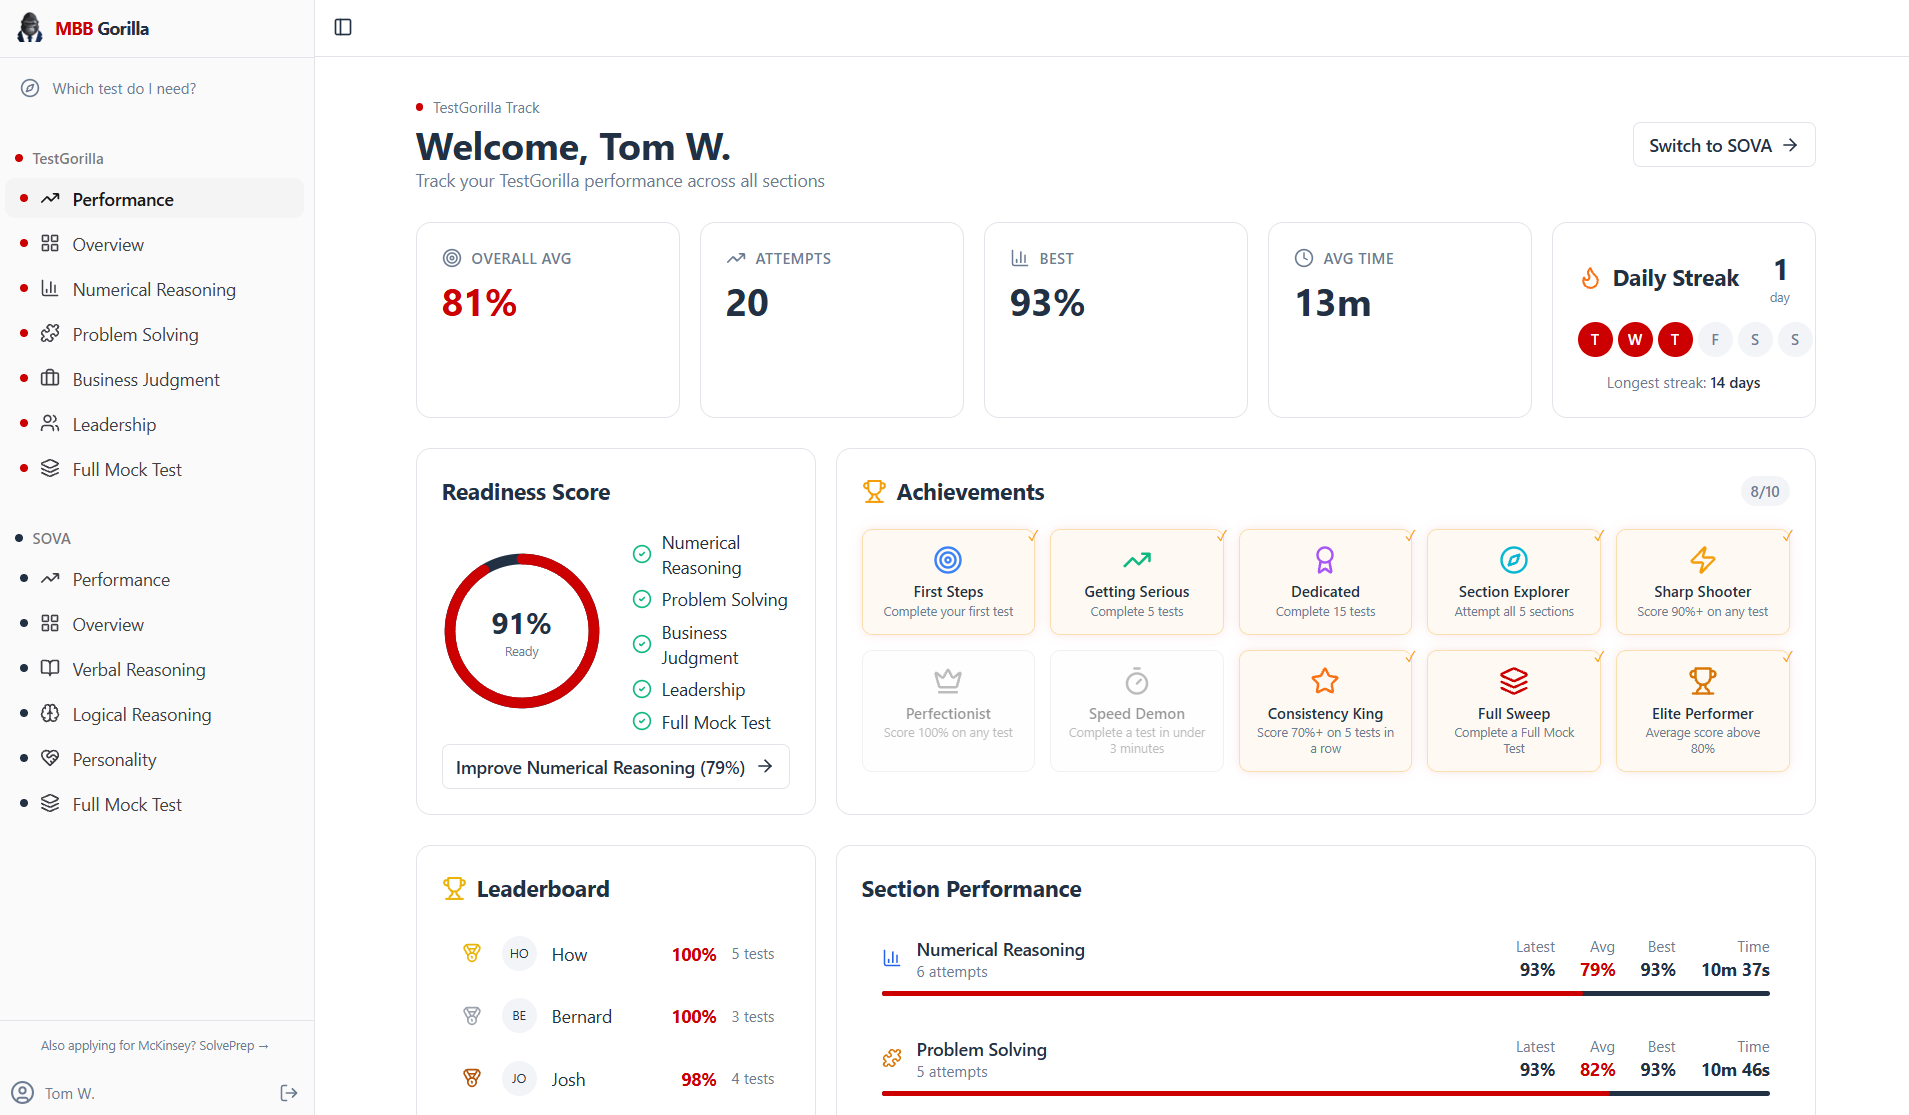1909x1115 pixels.
Task: Click the Friday streak circle
Action: click(1715, 339)
